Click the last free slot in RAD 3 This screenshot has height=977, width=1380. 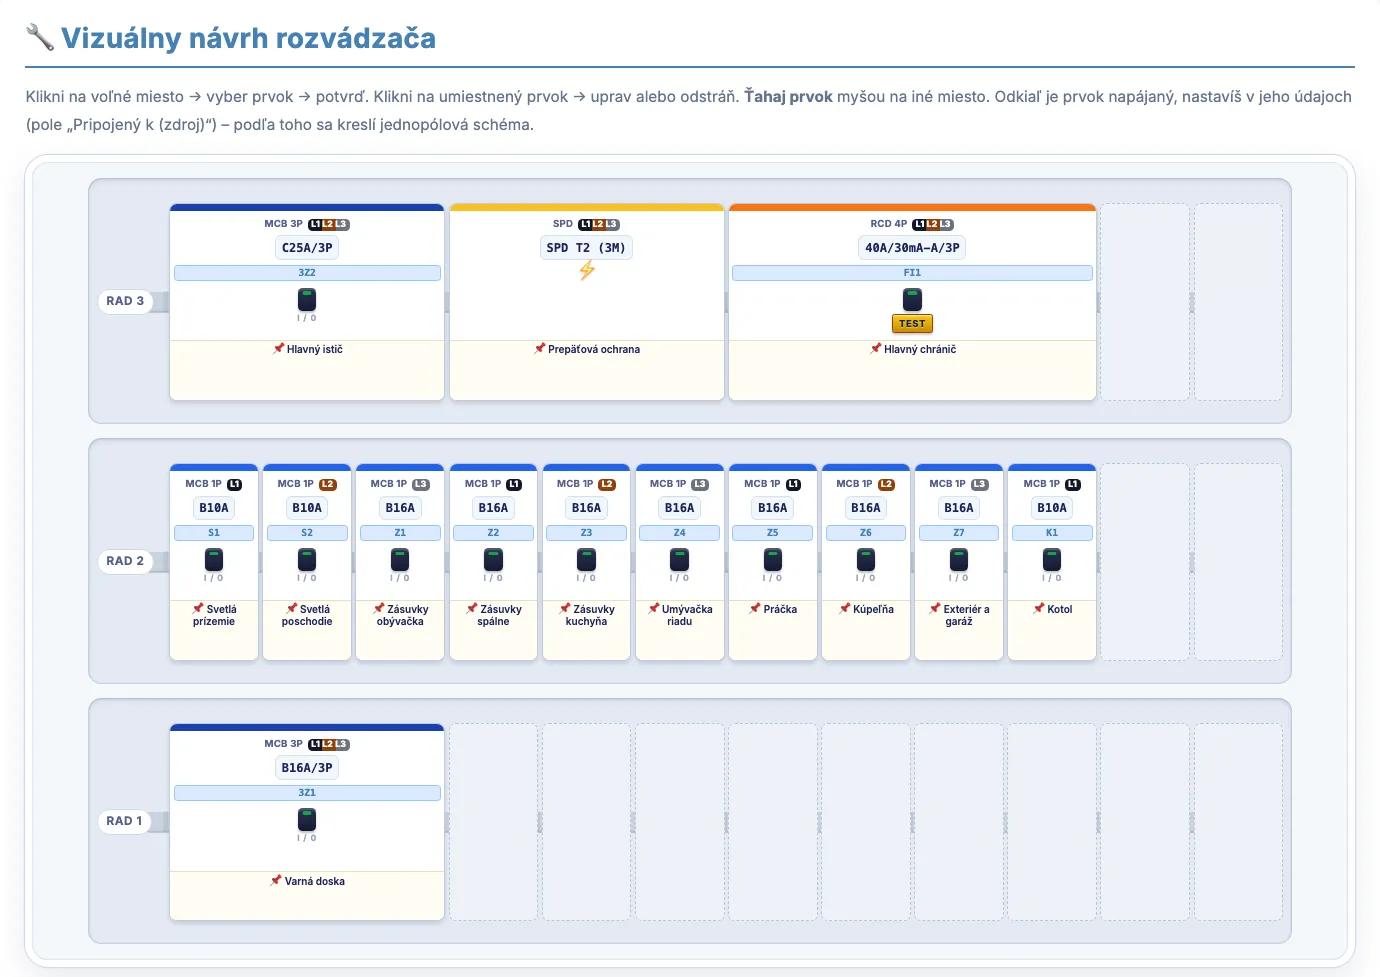1238,302
